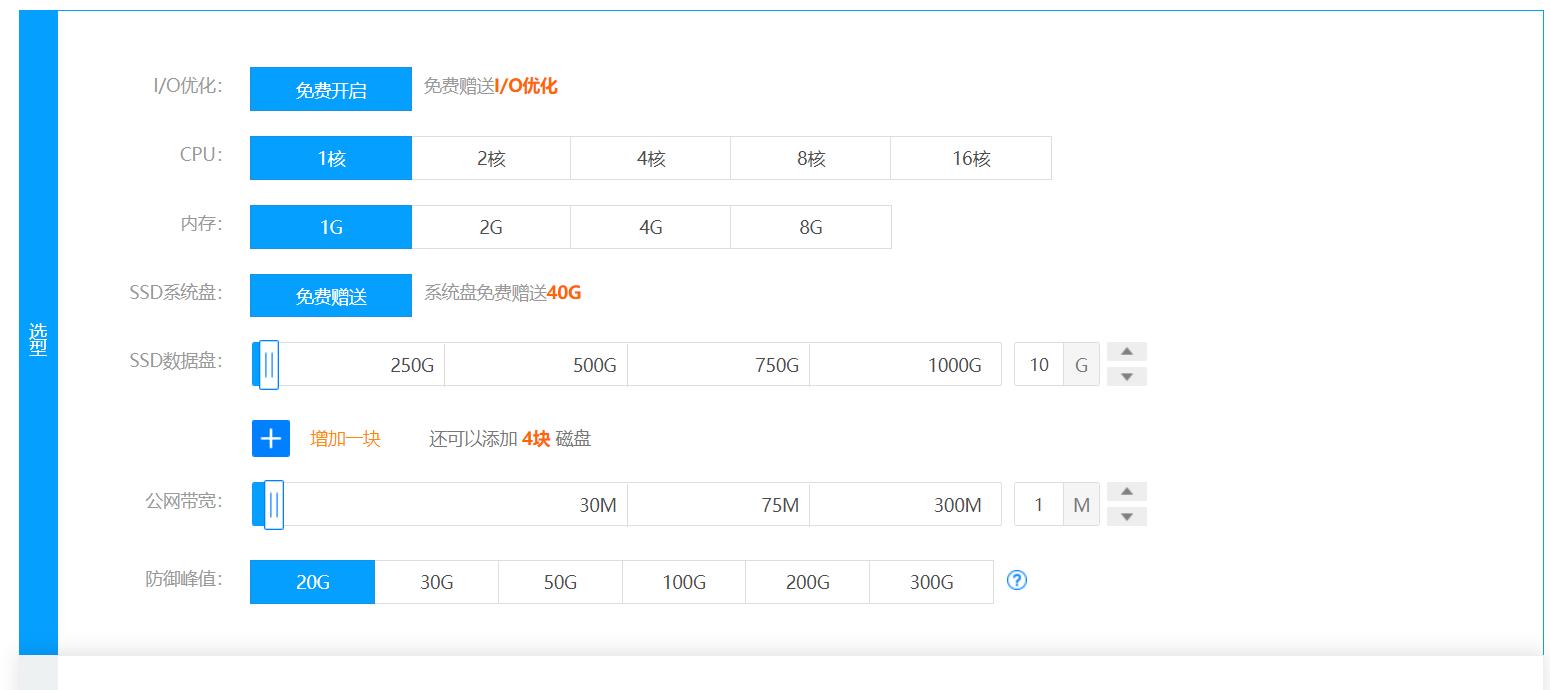This screenshot has height=690, width=1550.
Task: Enable I/O optimization via 免费开启 button
Action: click(330, 89)
